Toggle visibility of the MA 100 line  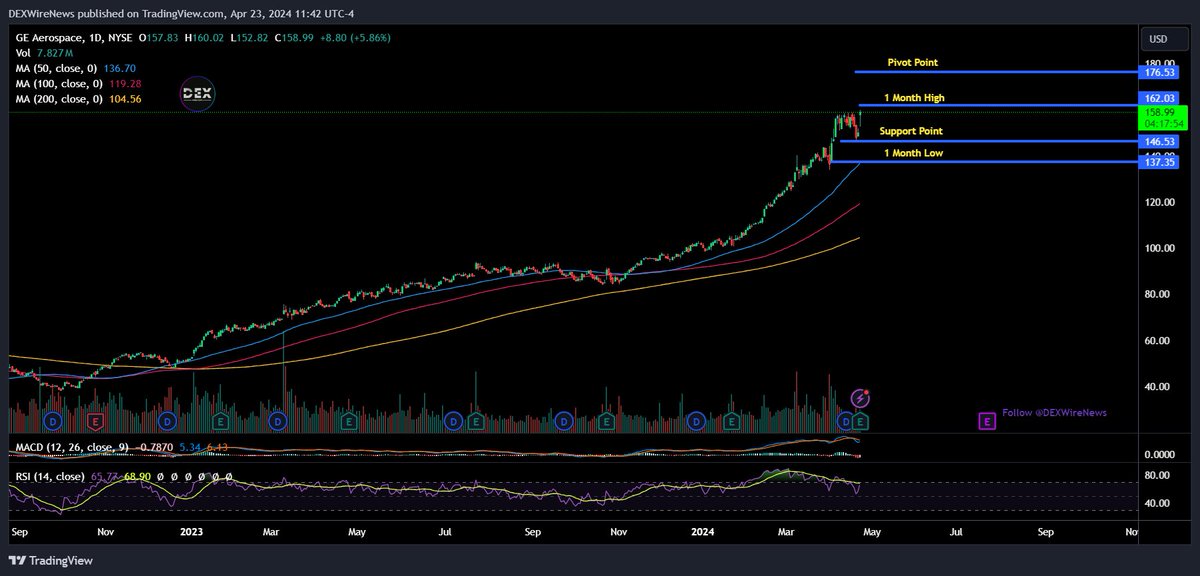click(60, 83)
